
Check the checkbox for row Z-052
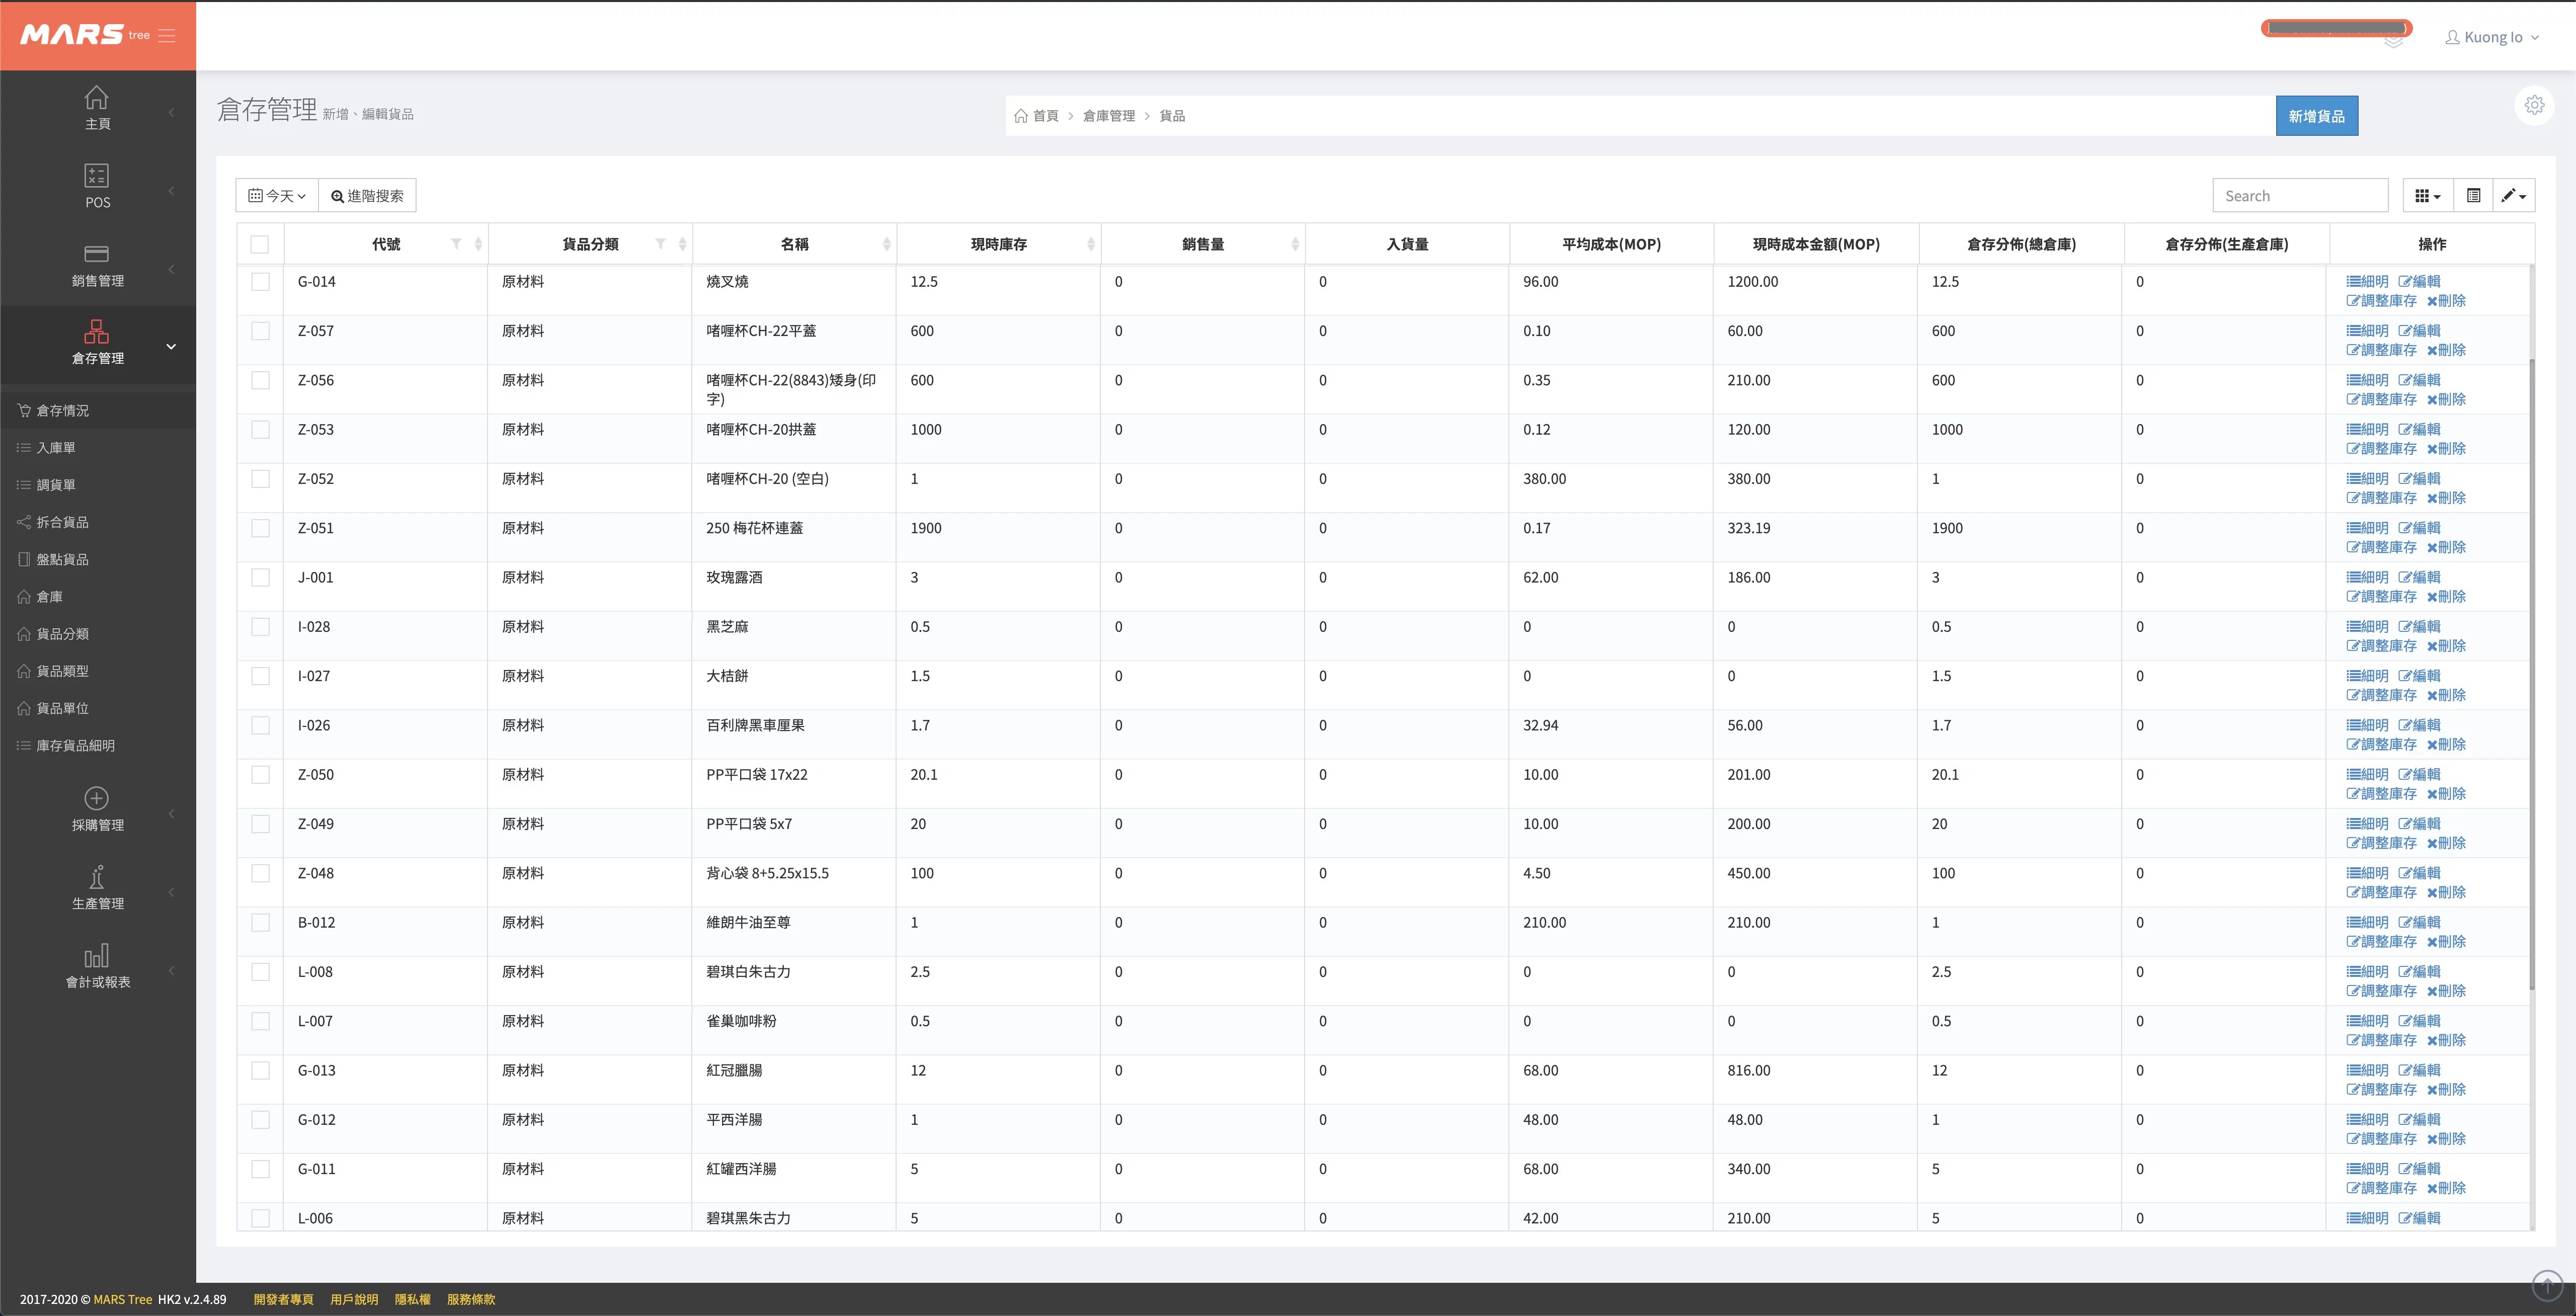260,479
